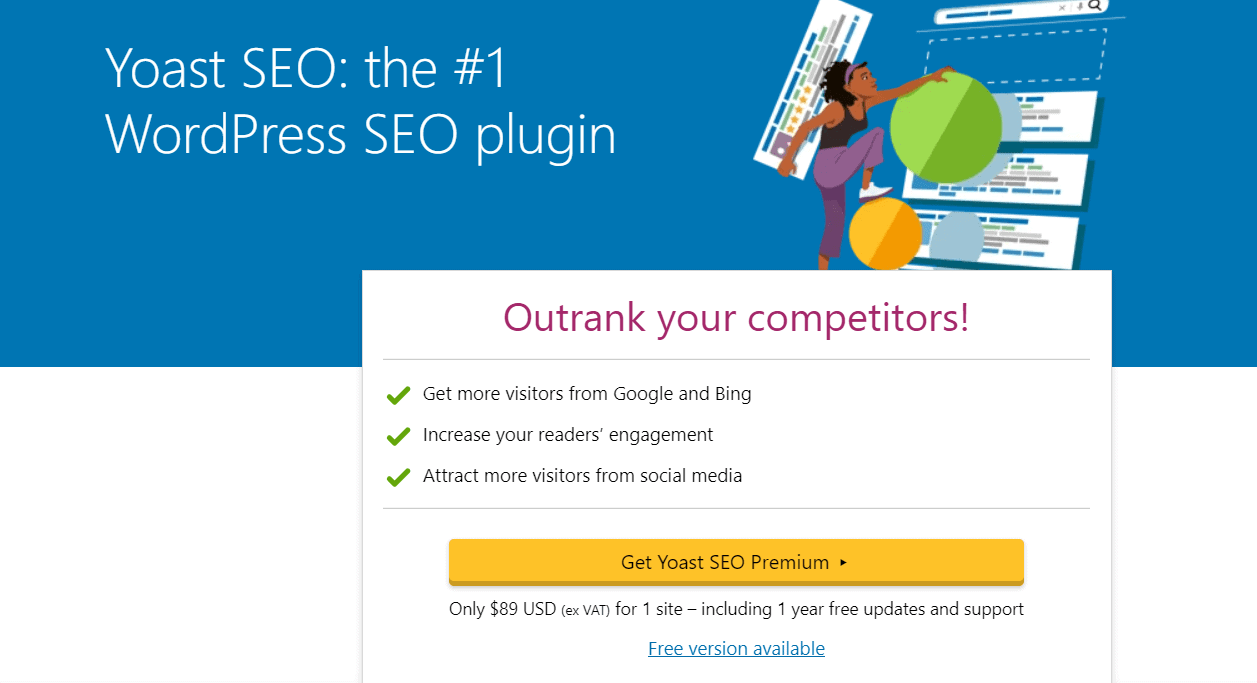Click the microphone icon in illustrated search bar
Image resolution: width=1257 pixels, height=683 pixels.
pos(1078,7)
